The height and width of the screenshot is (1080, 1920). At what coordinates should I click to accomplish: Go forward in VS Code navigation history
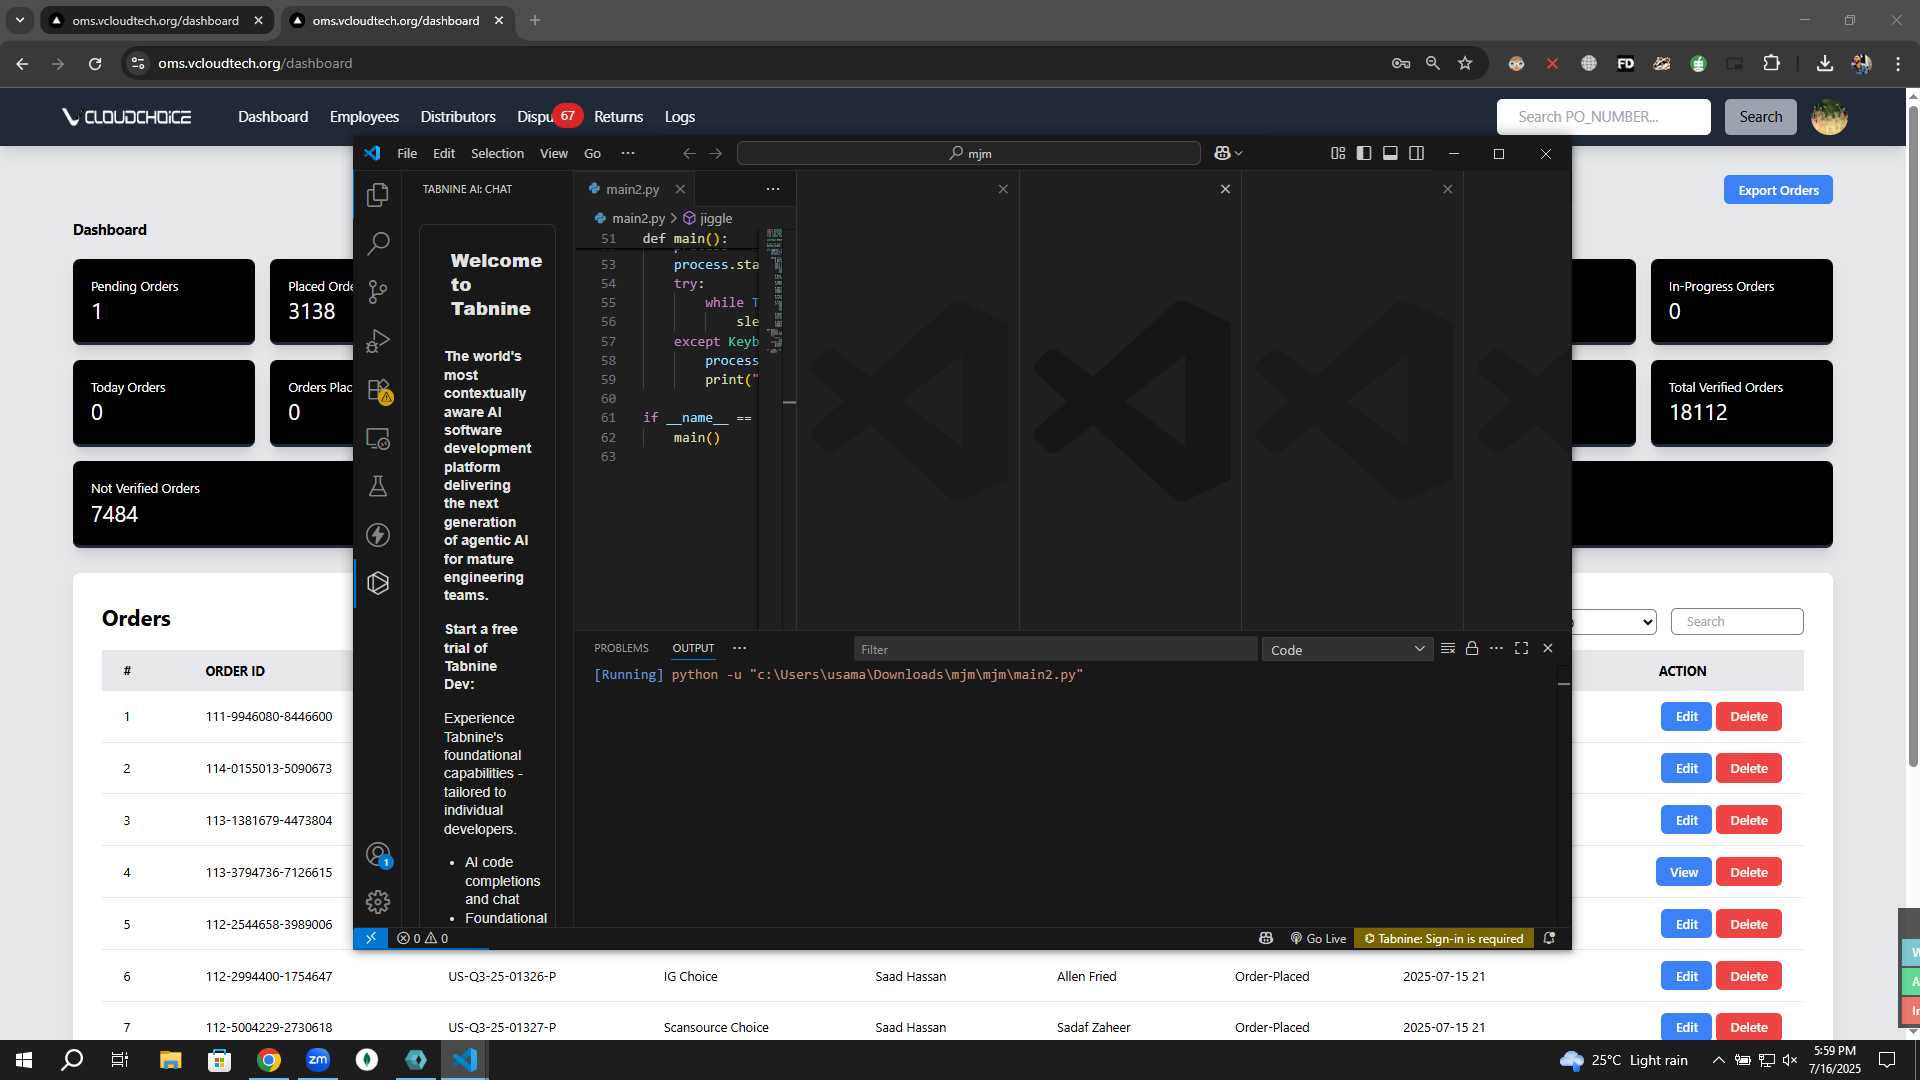[716, 153]
